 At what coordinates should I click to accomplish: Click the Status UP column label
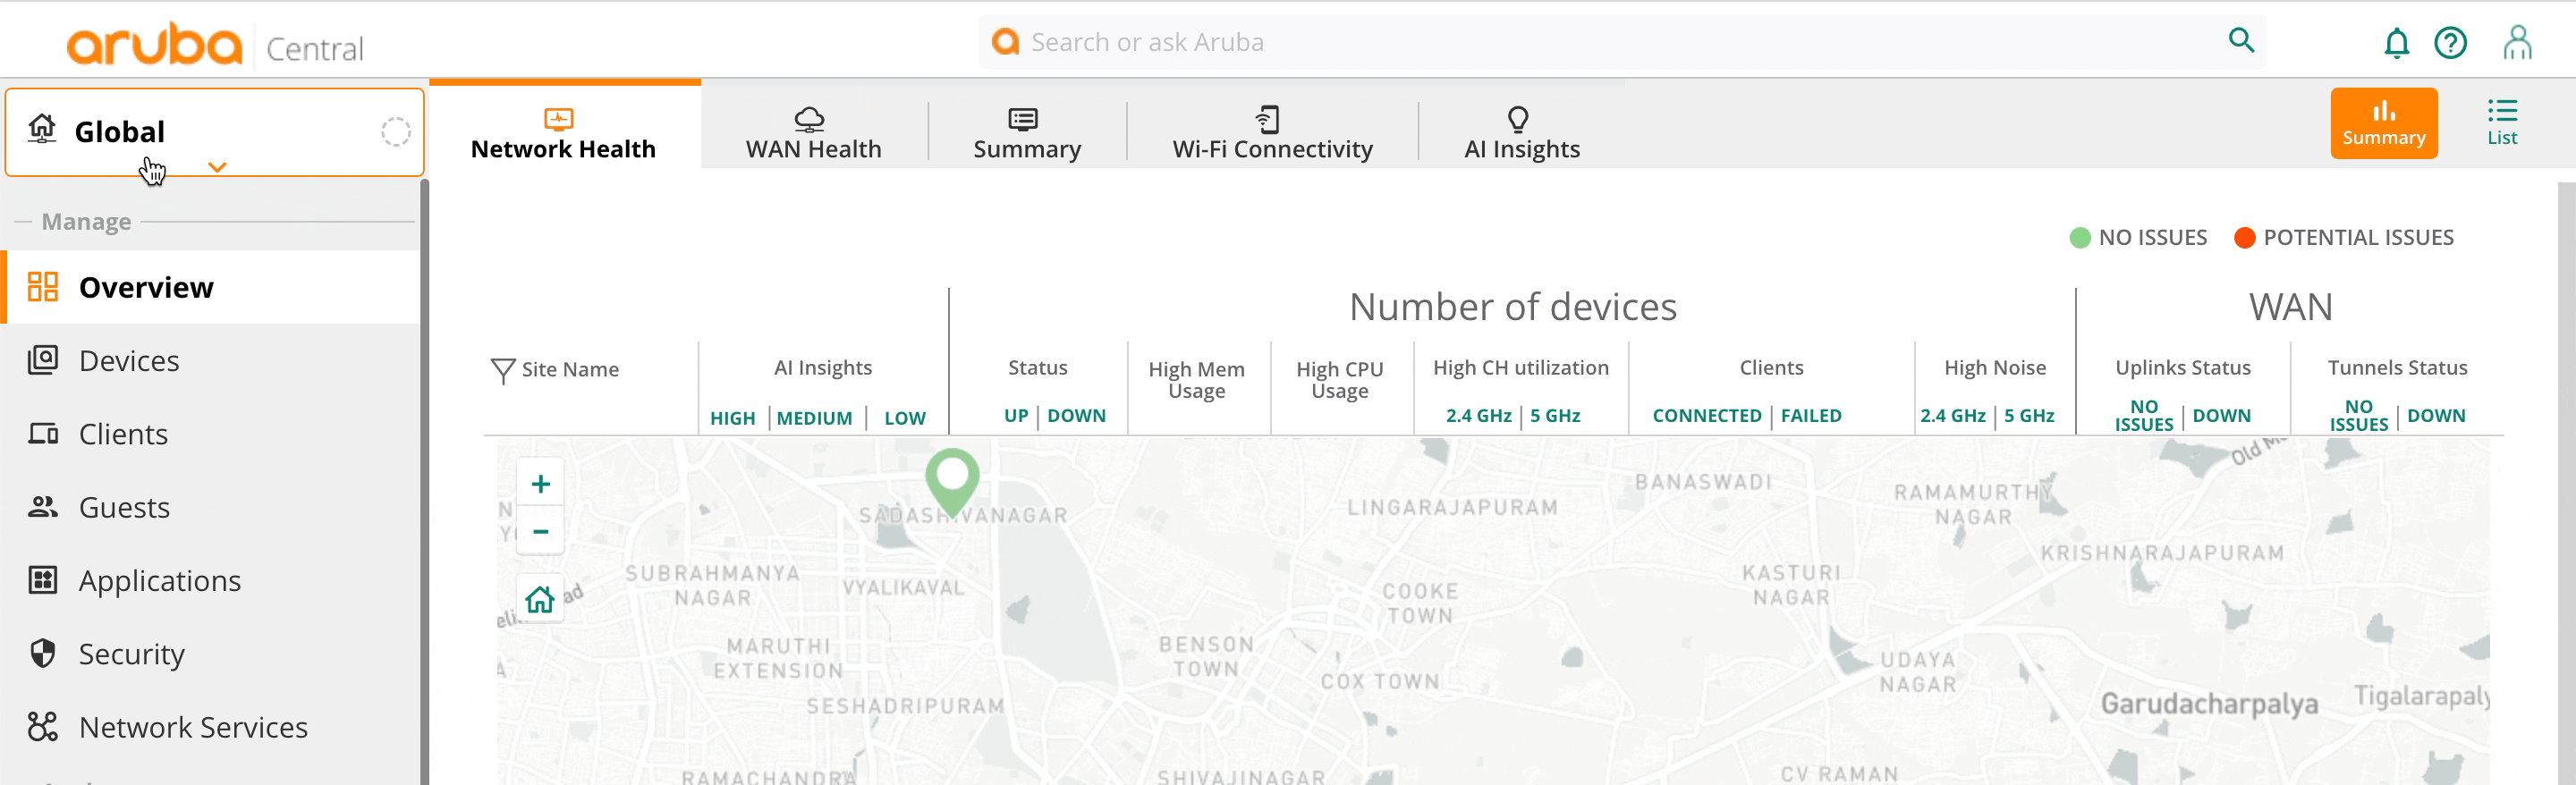[1016, 415]
